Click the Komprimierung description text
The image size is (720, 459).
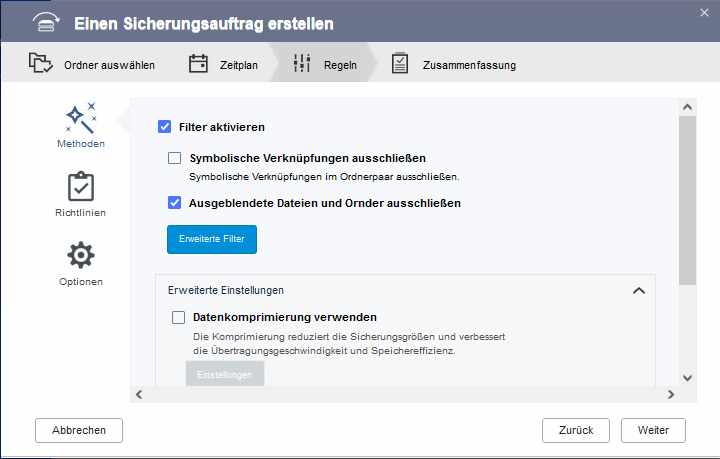click(x=349, y=343)
